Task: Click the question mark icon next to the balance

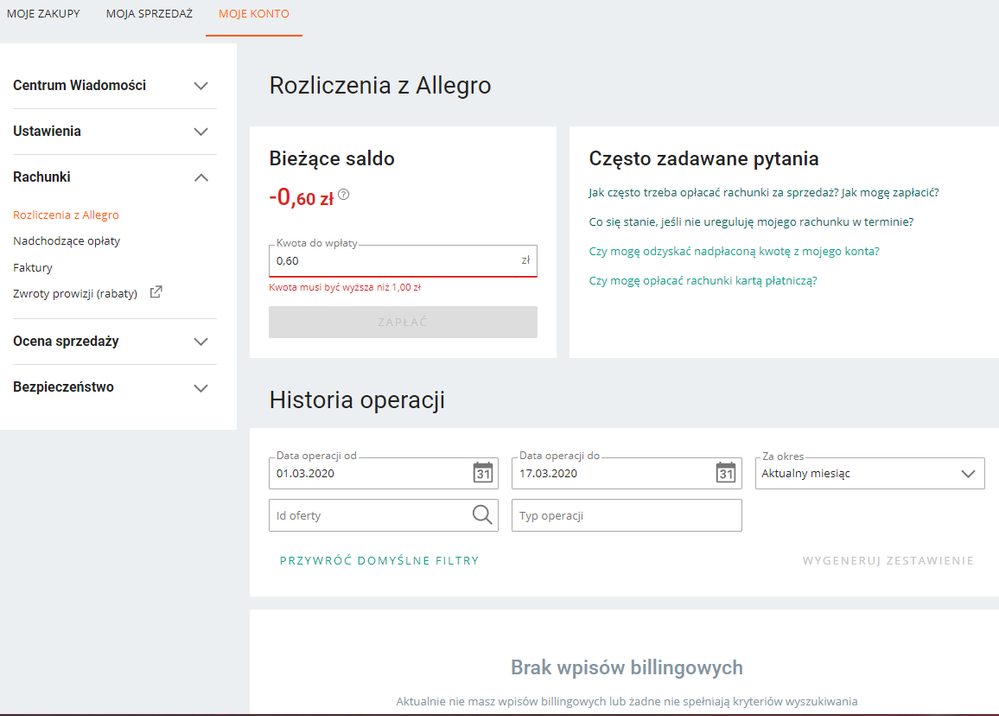Action: pyautogui.click(x=343, y=195)
